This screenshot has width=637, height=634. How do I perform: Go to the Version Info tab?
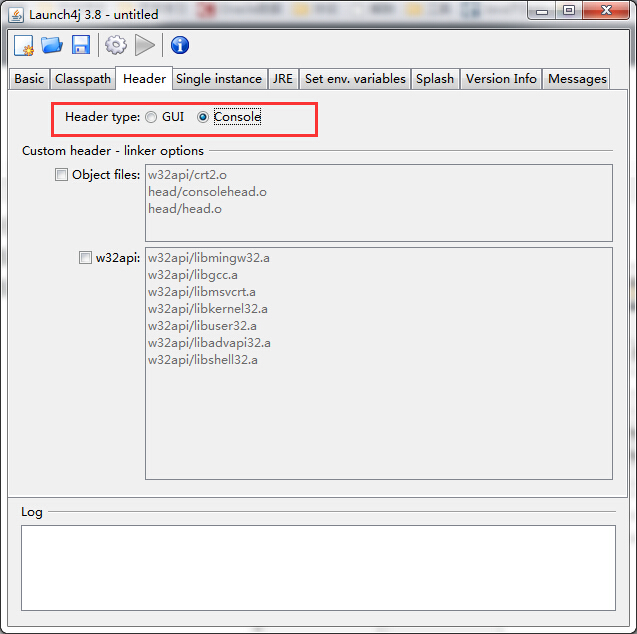click(501, 78)
